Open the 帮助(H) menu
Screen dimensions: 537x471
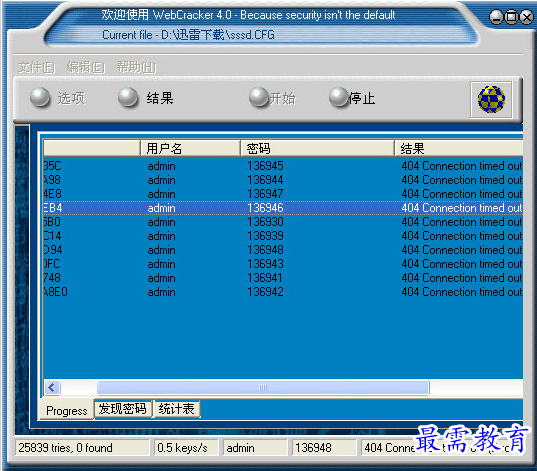coord(136,67)
